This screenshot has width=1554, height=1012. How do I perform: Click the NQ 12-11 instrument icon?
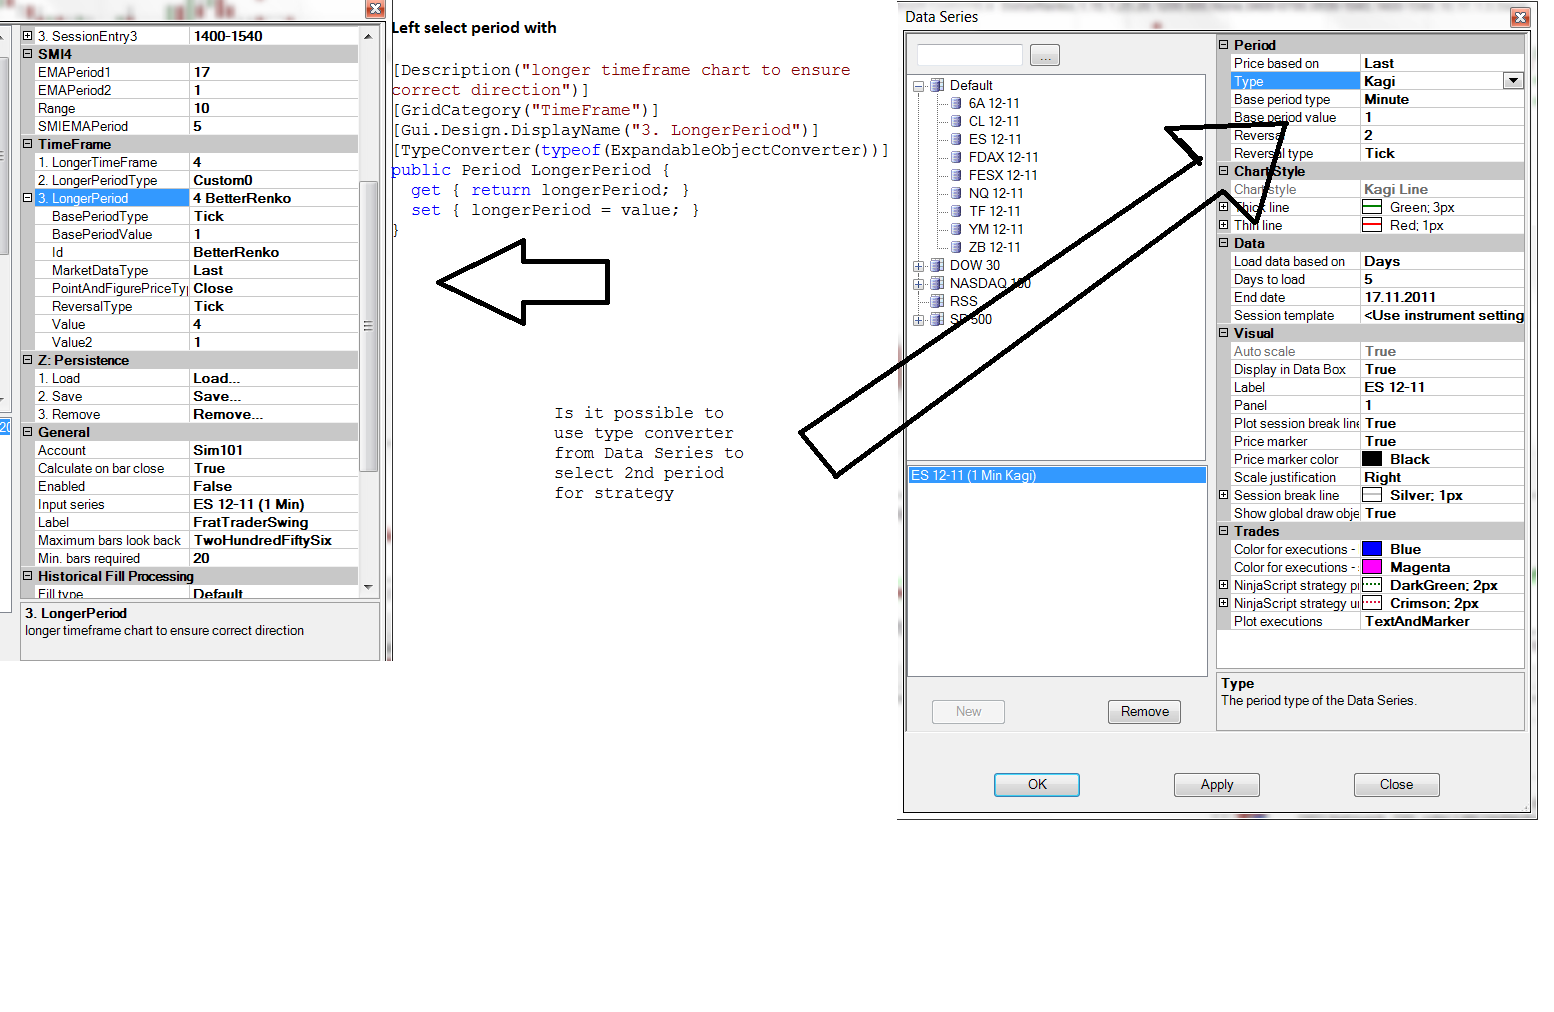pos(956,193)
